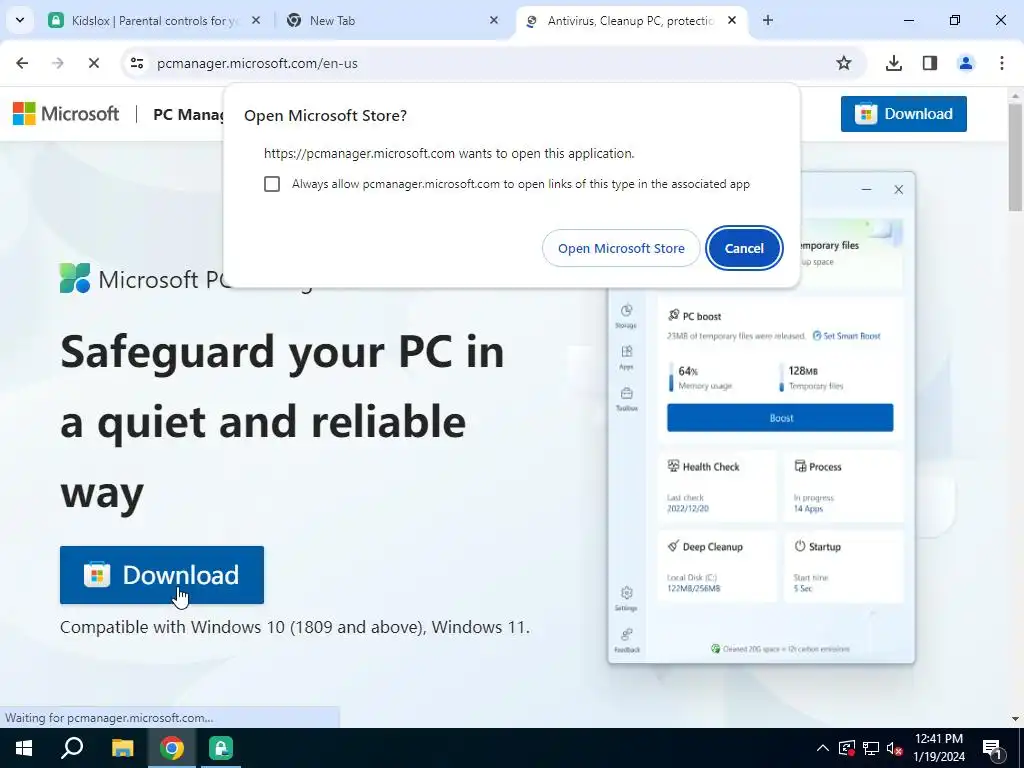Click the Toolbox icon in PC Manager preview
This screenshot has height=768, width=1024.
[x=626, y=398]
